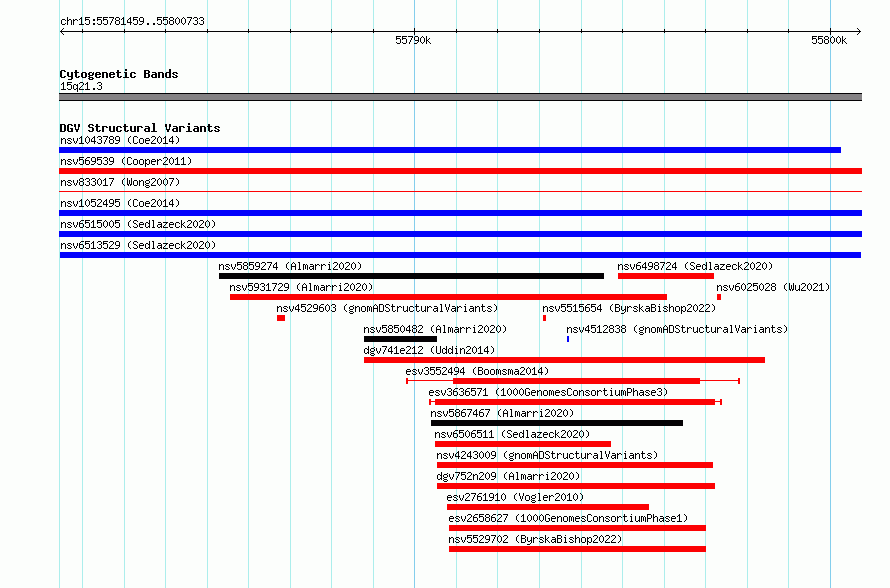Open nsv4512838 (gnomADStructuralVariants) label
Viewport: 890px width, 588px height.
point(677,329)
